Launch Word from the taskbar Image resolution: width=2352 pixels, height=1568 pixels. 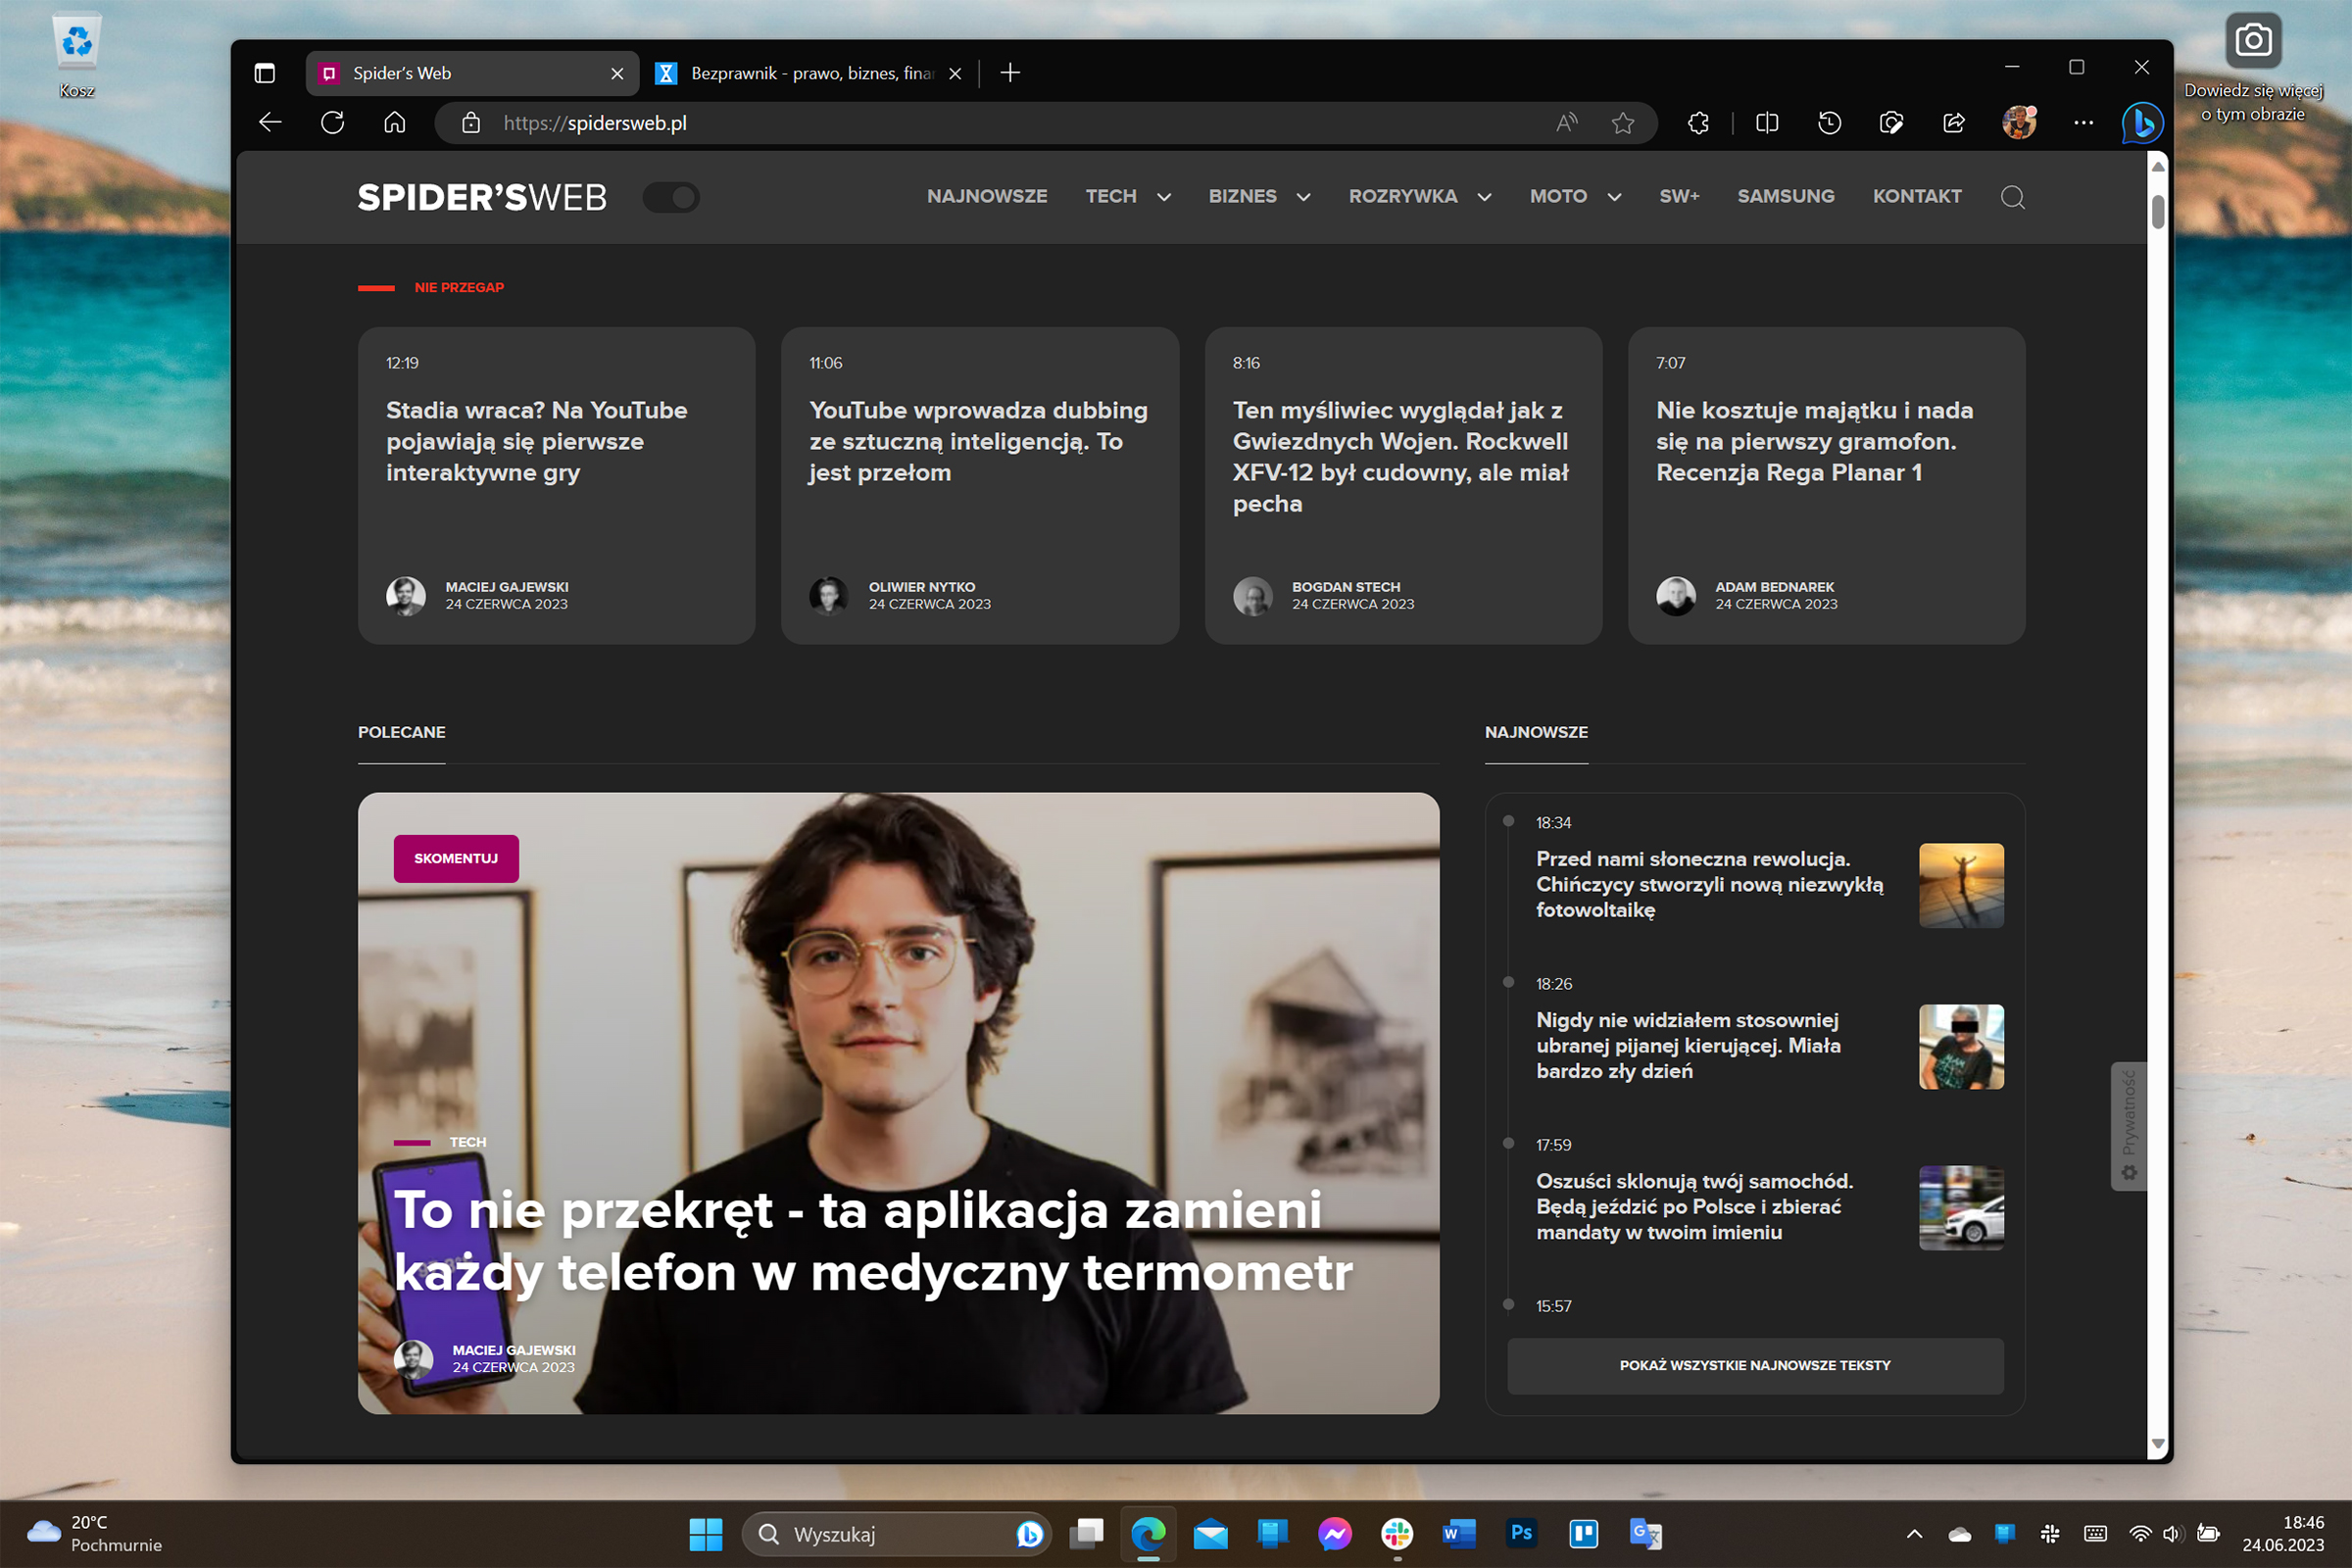point(1459,1534)
